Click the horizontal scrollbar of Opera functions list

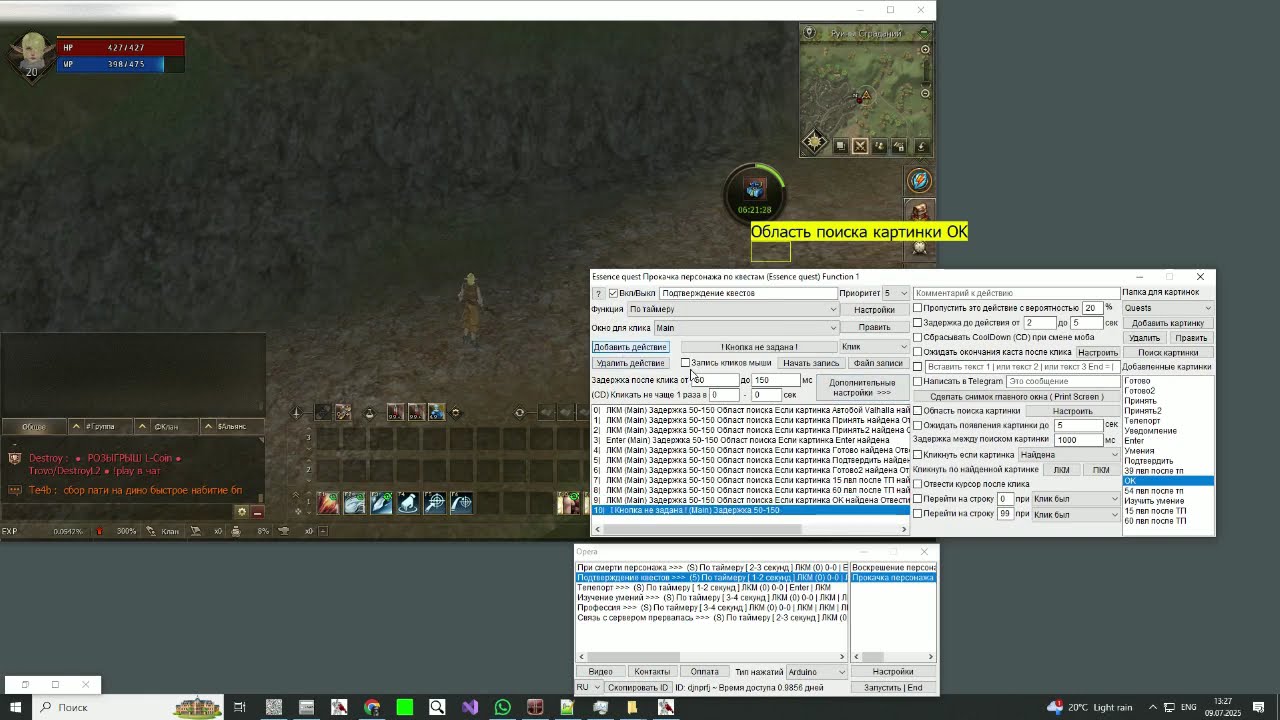[x=711, y=657]
